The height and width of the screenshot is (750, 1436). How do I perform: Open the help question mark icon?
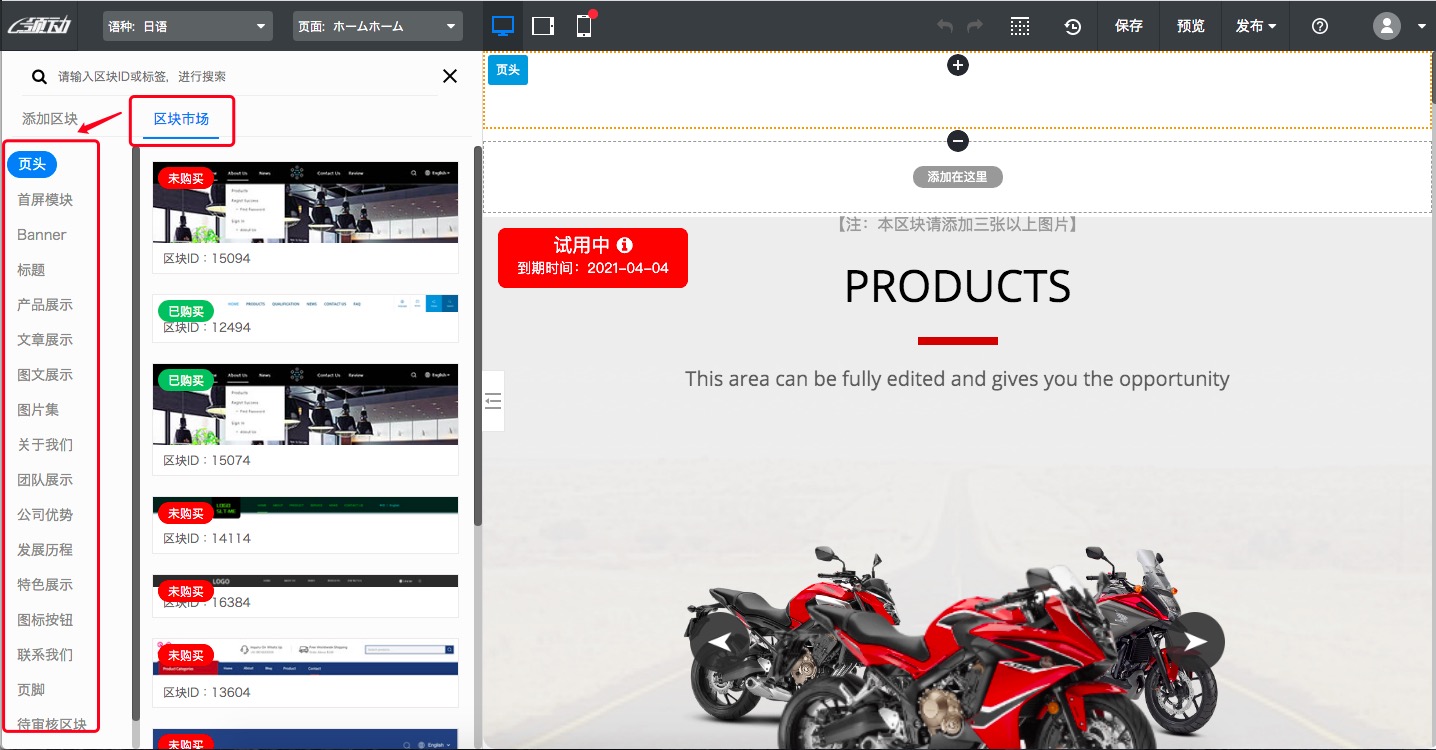(x=1319, y=27)
